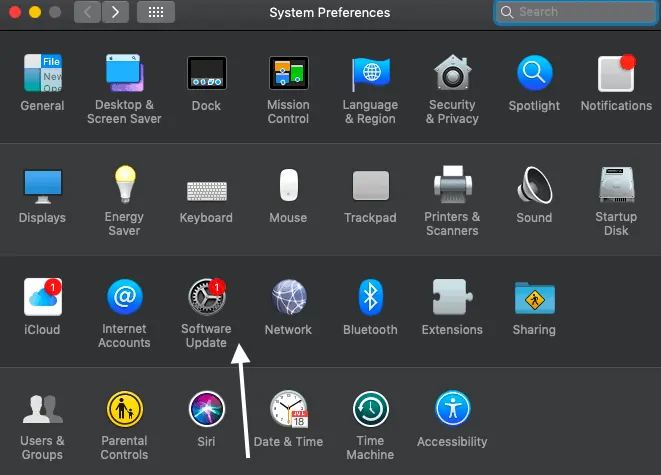Open Mission Control settings
This screenshot has height=475, width=661.
[x=288, y=74]
